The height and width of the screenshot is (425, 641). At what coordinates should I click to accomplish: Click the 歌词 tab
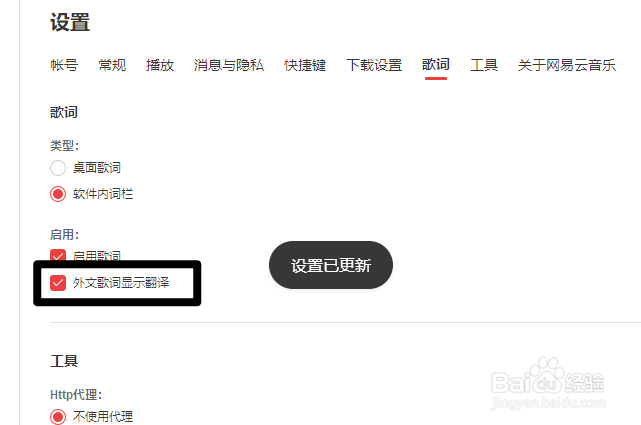[x=436, y=65]
